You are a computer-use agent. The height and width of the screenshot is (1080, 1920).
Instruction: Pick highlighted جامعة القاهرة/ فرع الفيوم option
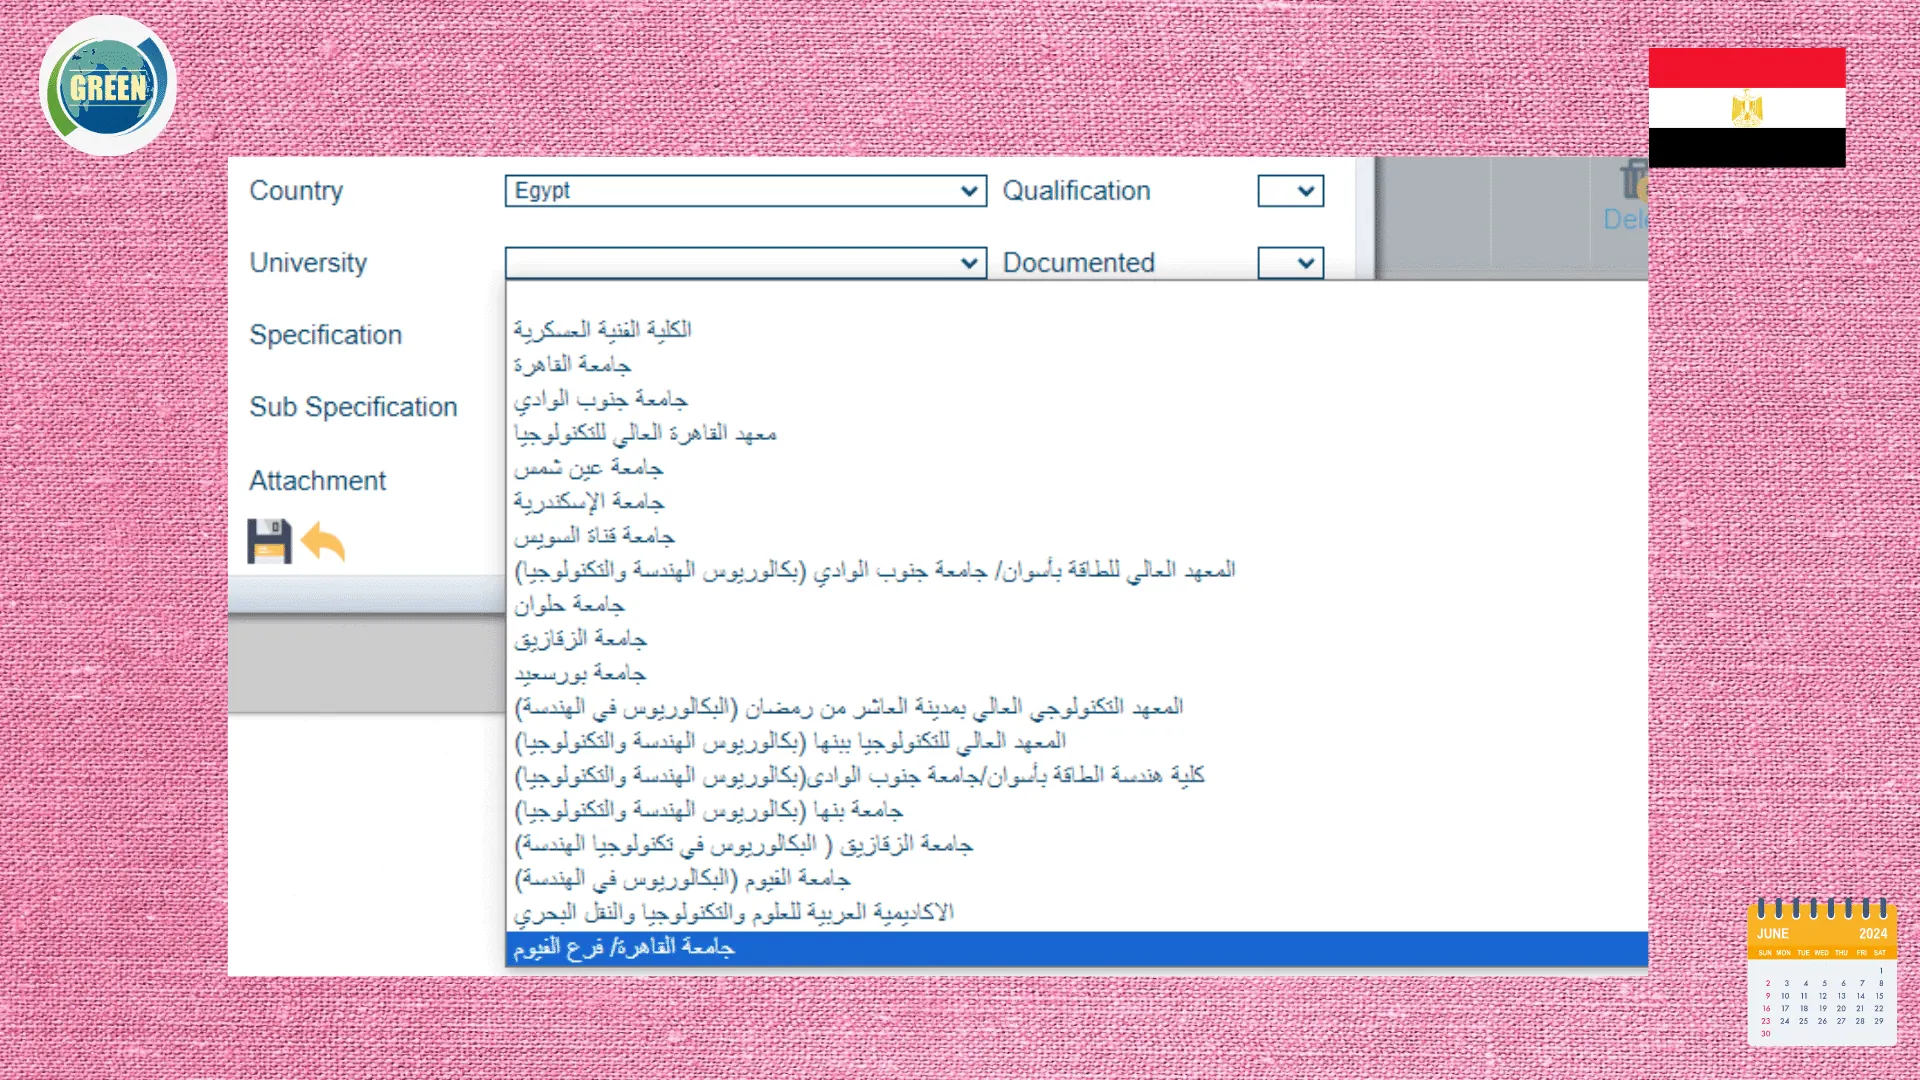pos(624,948)
